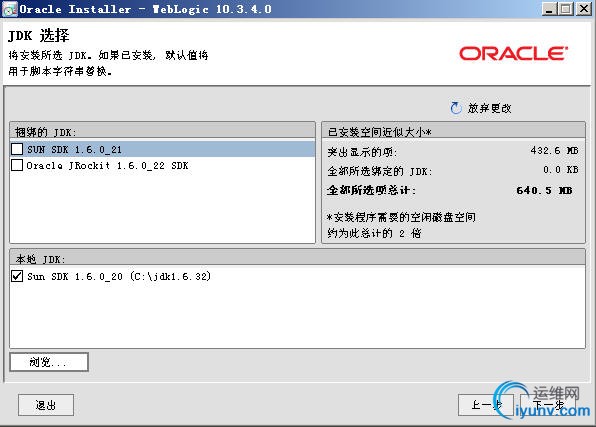
Task: Click the Oracle Installer title bar icon
Action: tap(10, 9)
